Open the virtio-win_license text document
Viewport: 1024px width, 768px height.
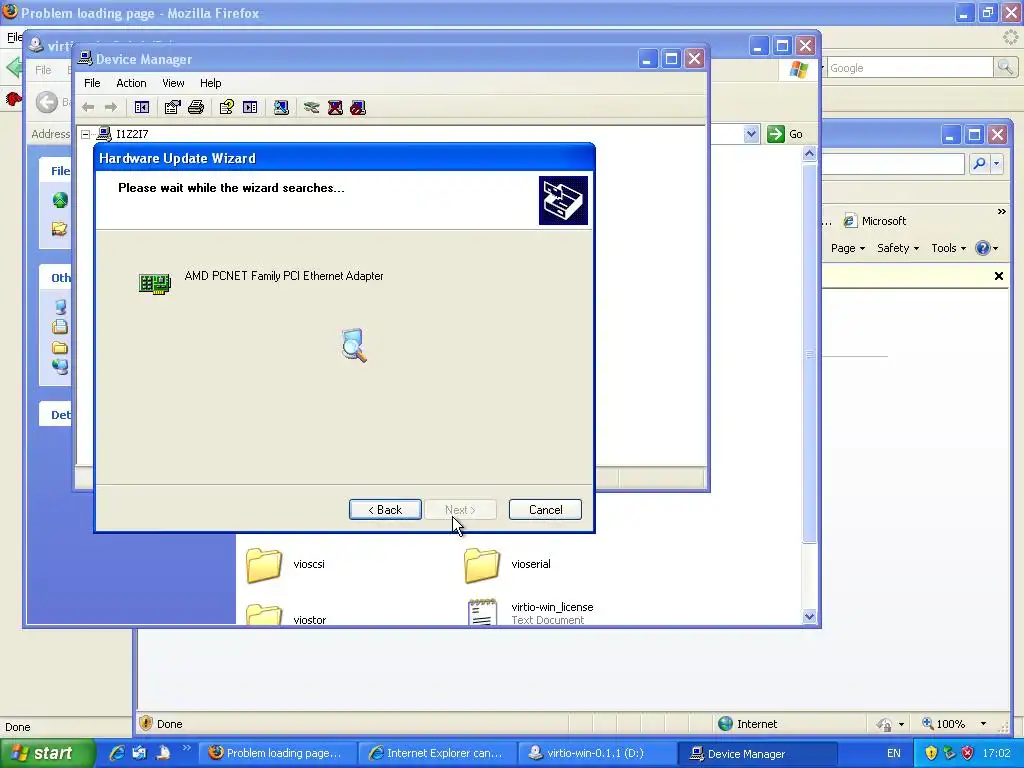click(x=530, y=613)
